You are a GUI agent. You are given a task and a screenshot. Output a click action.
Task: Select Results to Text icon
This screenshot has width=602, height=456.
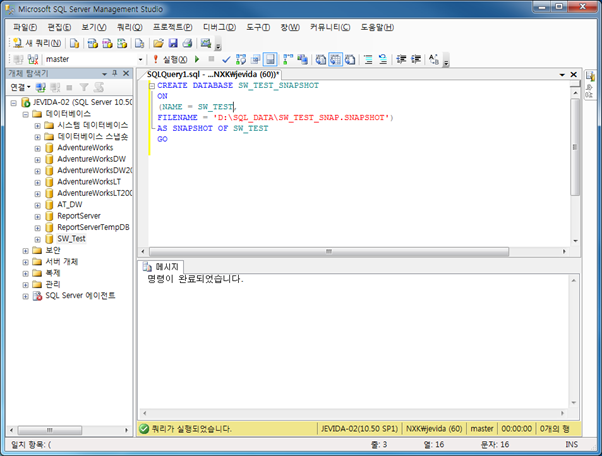tap(321, 59)
